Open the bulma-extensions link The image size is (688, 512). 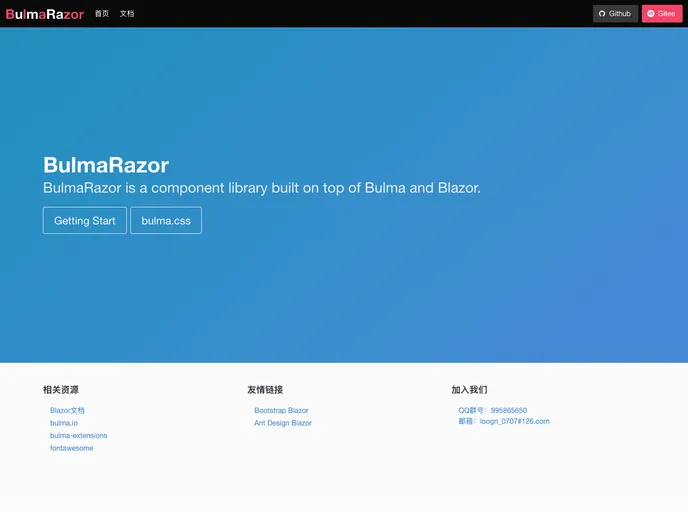tap(78, 436)
